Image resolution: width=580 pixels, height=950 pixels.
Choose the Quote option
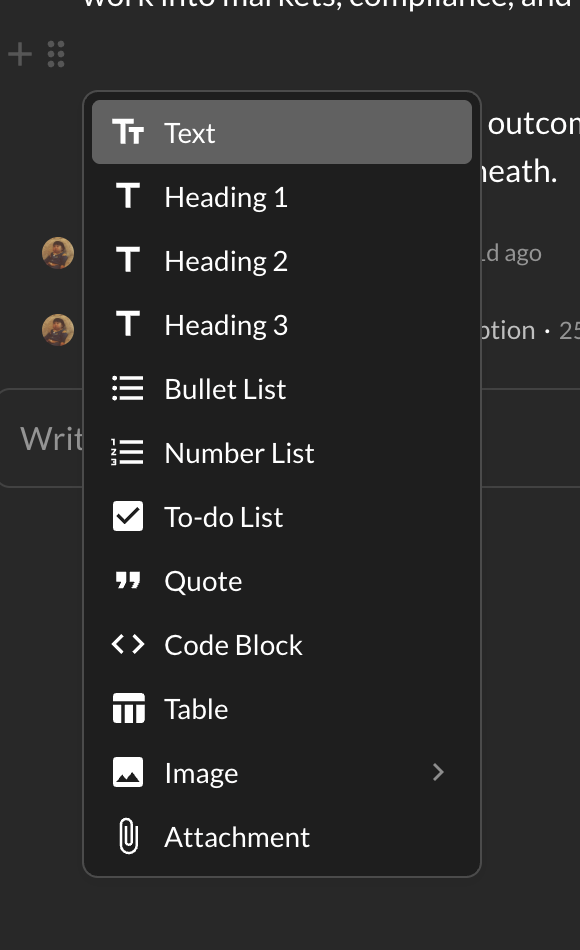point(282,580)
